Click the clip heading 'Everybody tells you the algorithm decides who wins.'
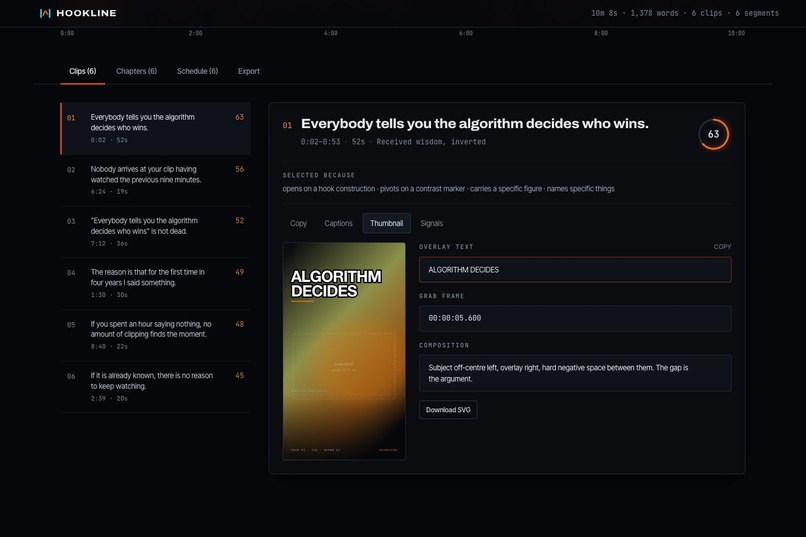This screenshot has width=806, height=537. pos(474,124)
